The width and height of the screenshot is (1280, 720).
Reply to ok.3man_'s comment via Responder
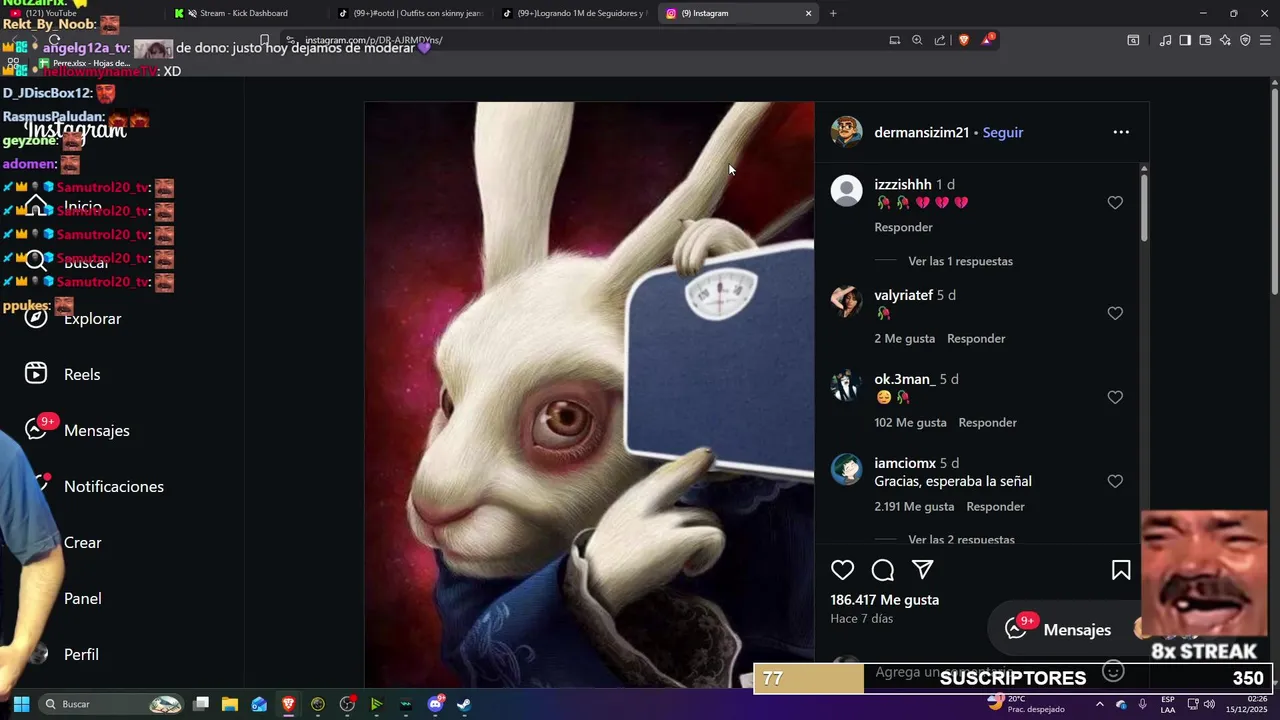pyautogui.click(x=987, y=422)
